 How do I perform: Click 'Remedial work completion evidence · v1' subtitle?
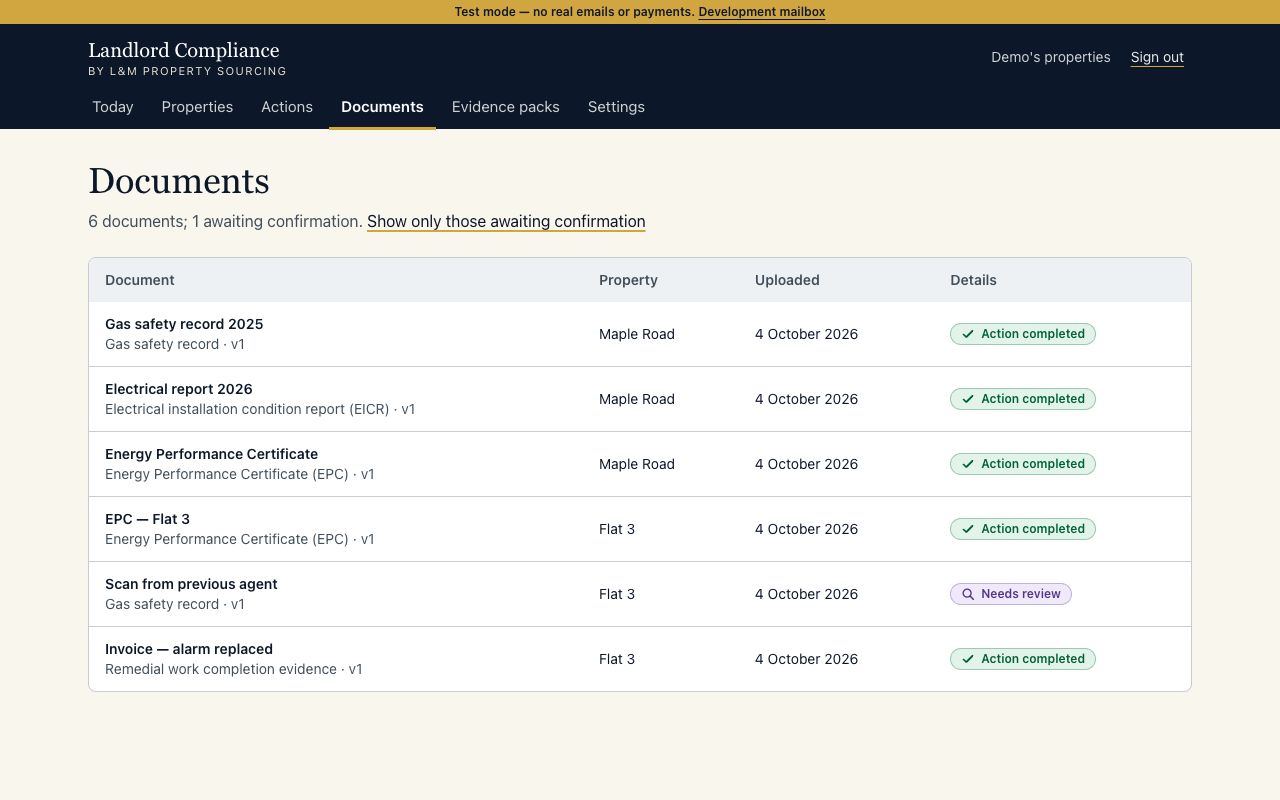(234, 669)
